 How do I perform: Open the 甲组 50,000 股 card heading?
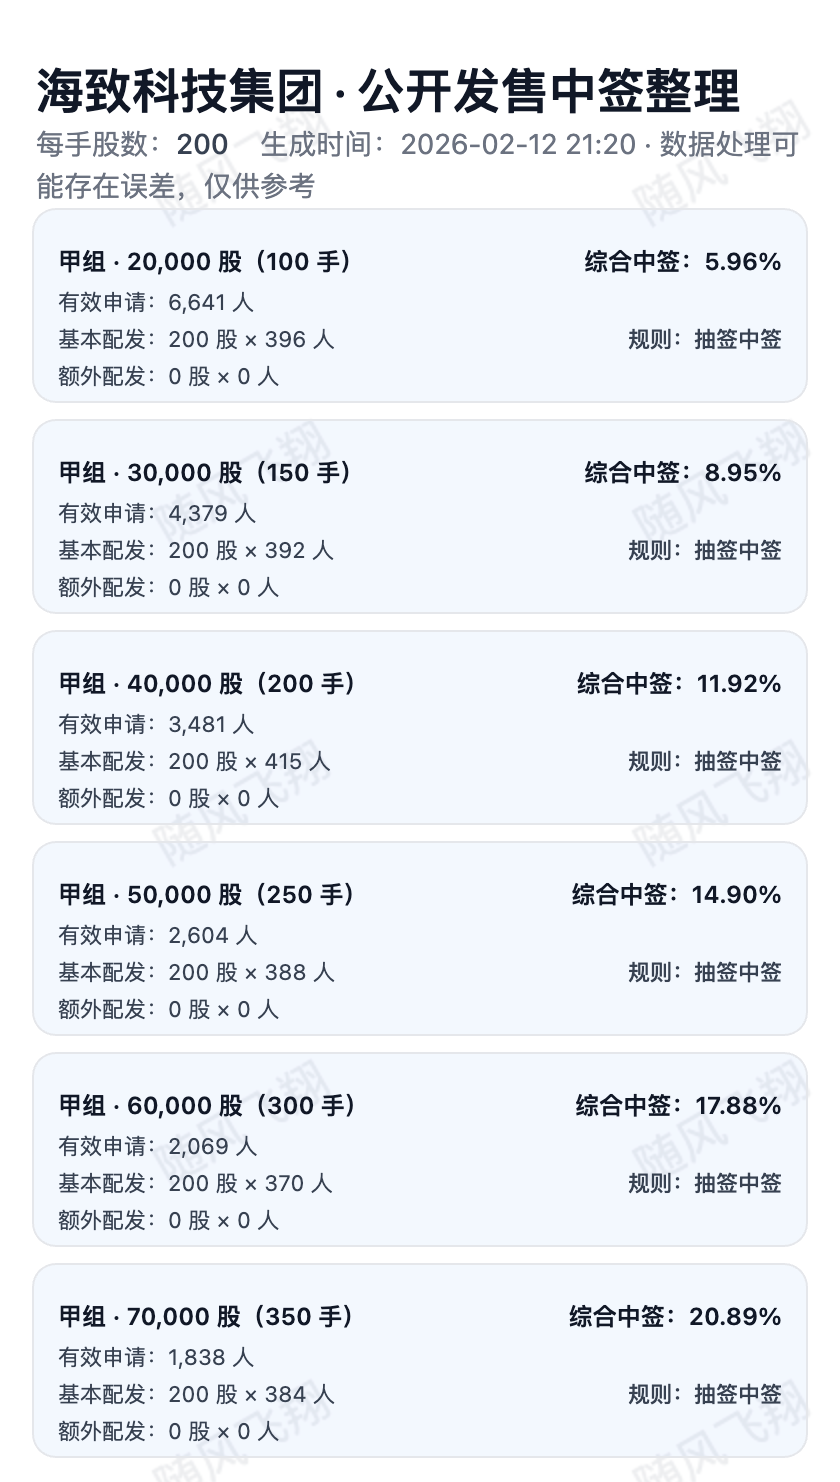(207, 895)
